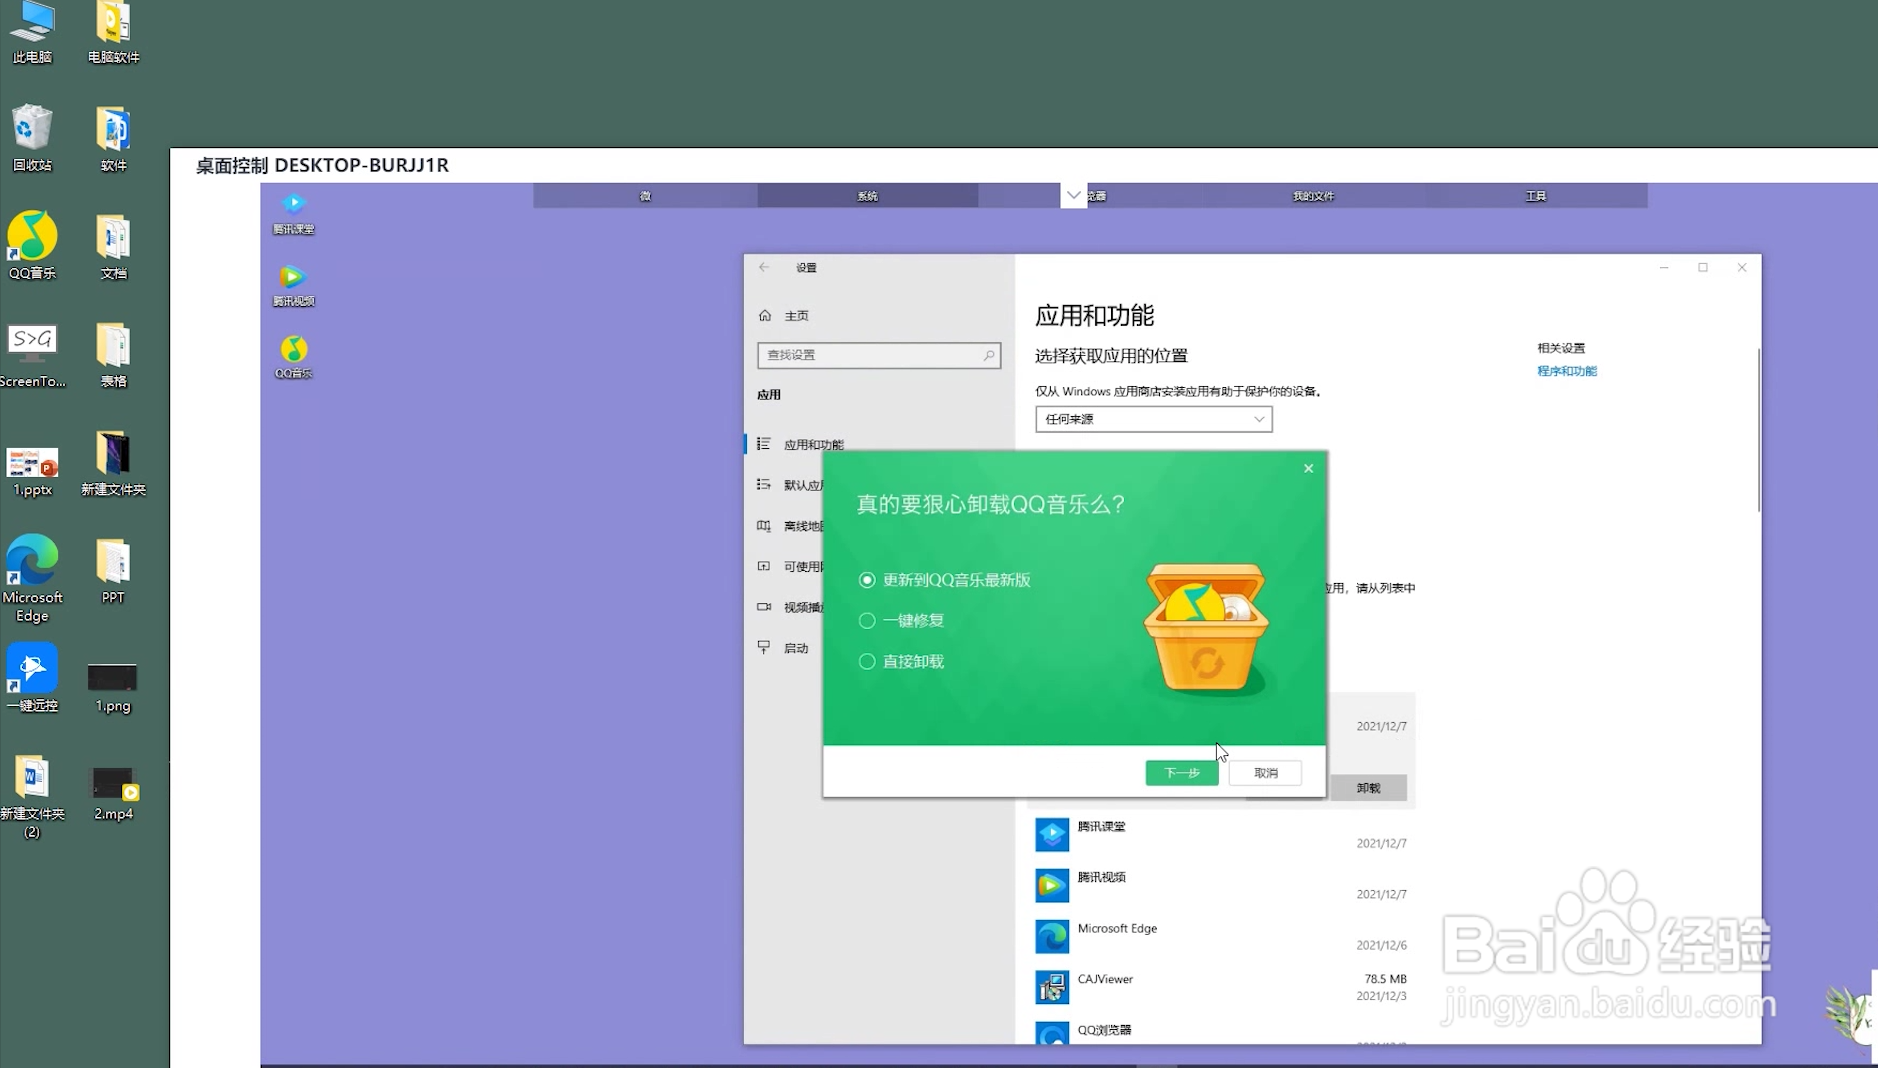The image size is (1878, 1068).
Task: Open the 回收站 recycle bin
Action: point(32,138)
